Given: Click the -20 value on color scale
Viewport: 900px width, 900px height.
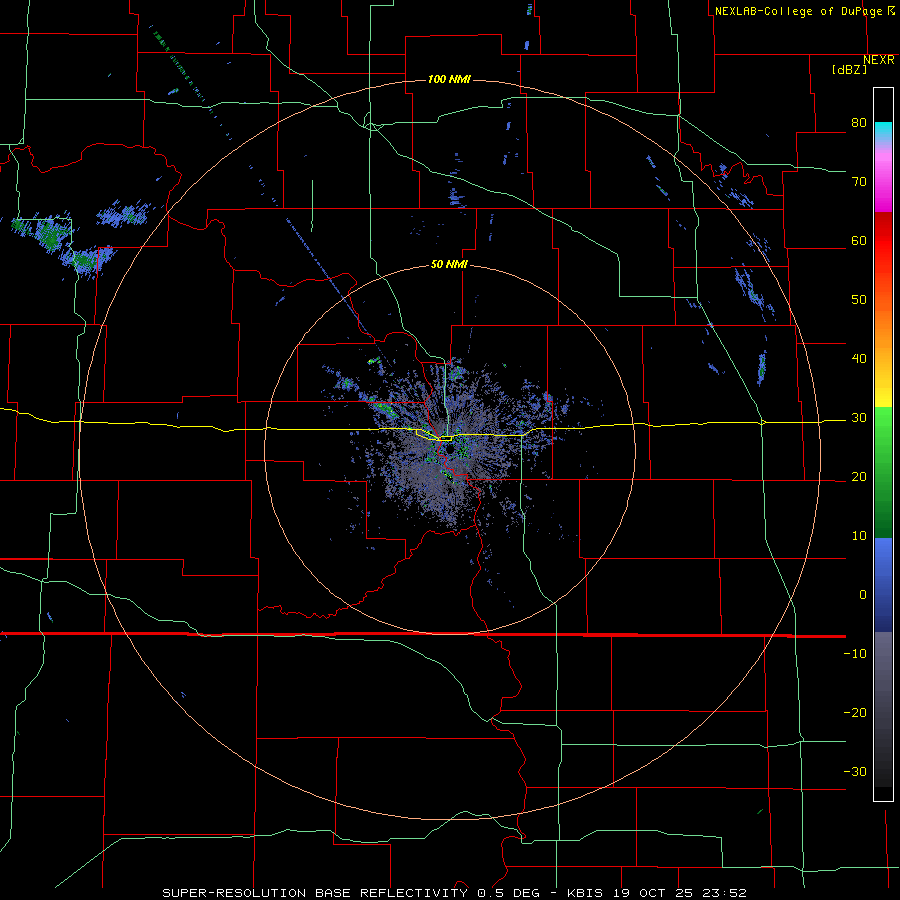Looking at the screenshot, I should coord(855,712).
